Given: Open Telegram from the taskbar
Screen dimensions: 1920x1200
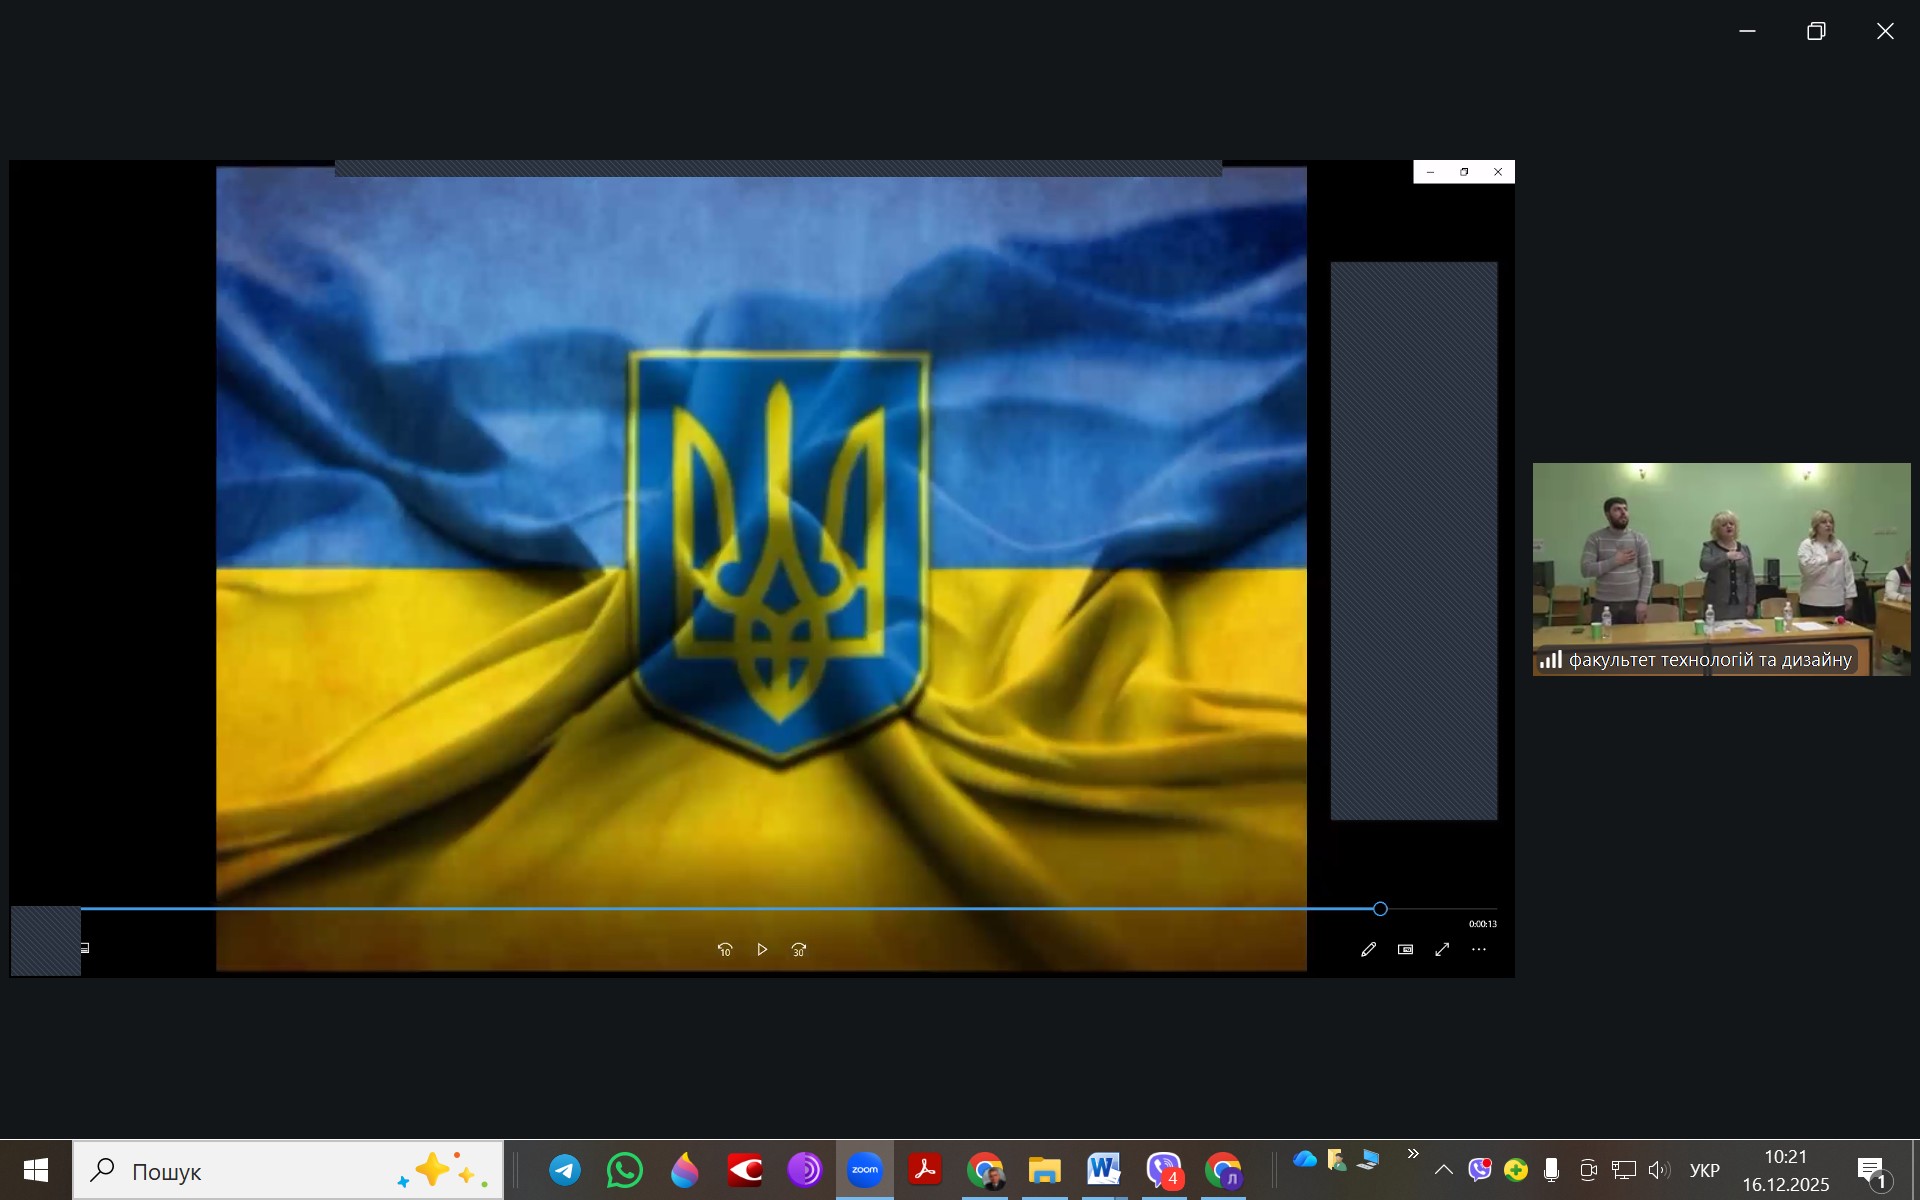Looking at the screenshot, I should (565, 1170).
